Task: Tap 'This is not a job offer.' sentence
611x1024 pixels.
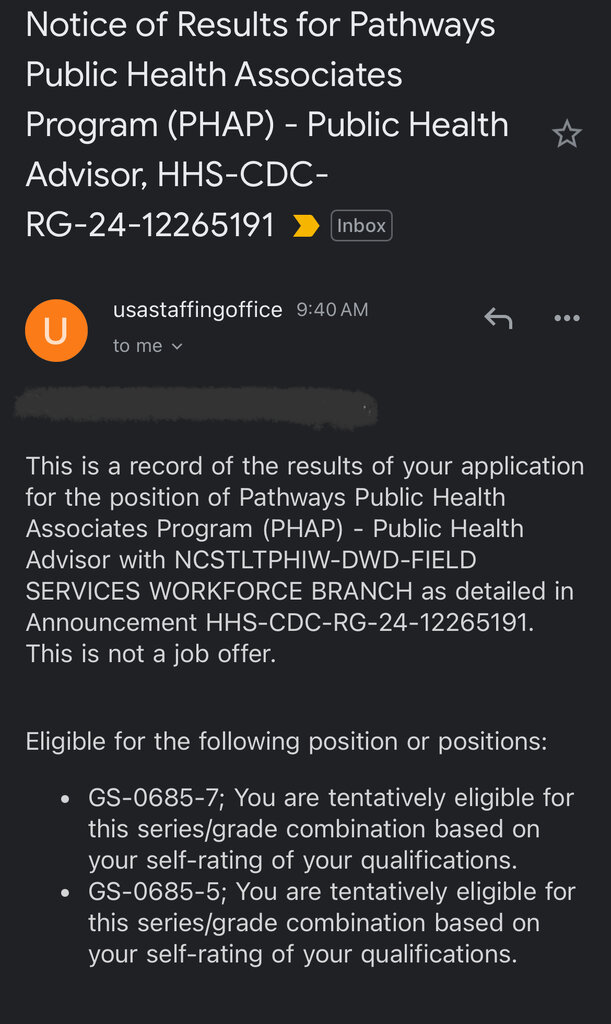Action: click(x=150, y=654)
